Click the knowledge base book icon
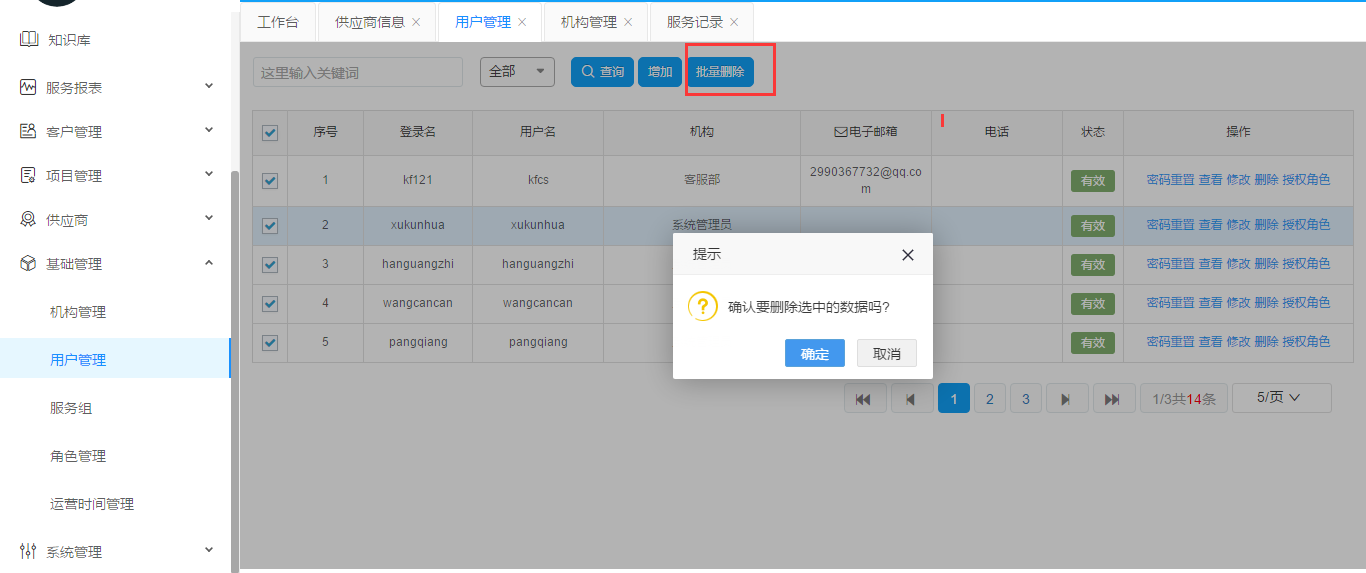This screenshot has width=1366, height=573. 28,40
